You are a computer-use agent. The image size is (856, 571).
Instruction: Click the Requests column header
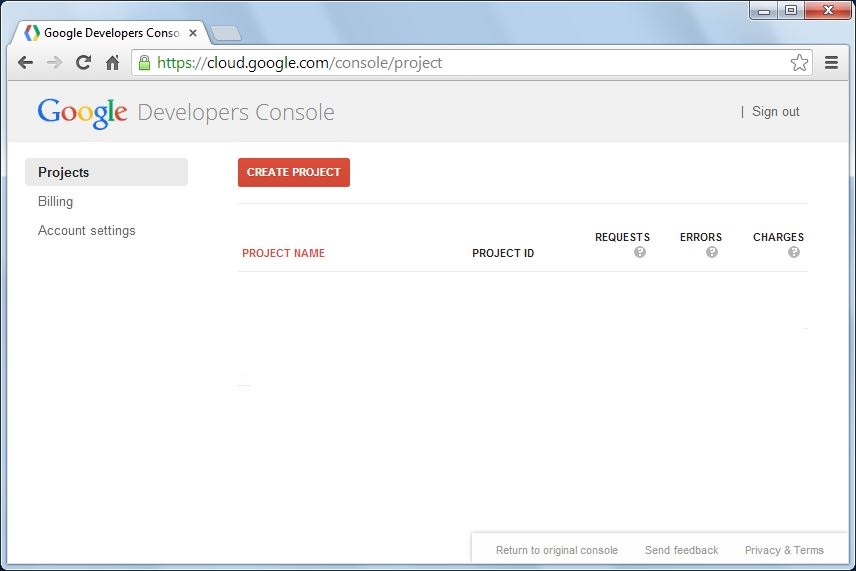point(622,237)
